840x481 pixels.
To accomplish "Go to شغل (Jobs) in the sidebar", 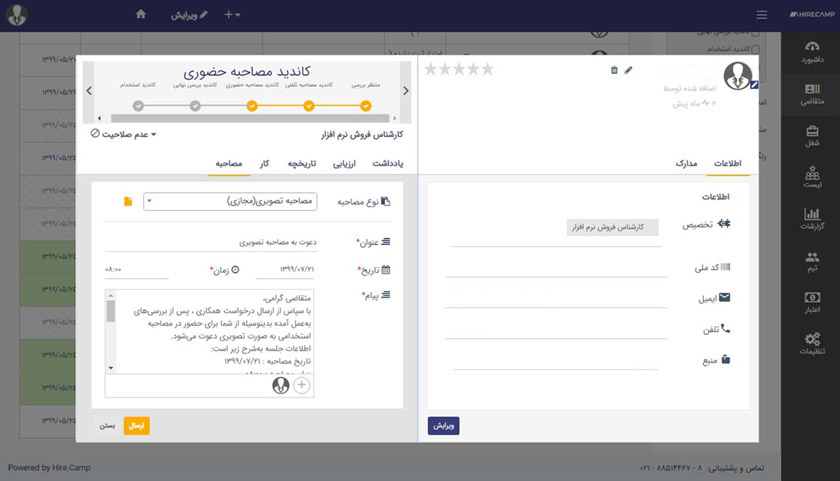I will [811, 135].
